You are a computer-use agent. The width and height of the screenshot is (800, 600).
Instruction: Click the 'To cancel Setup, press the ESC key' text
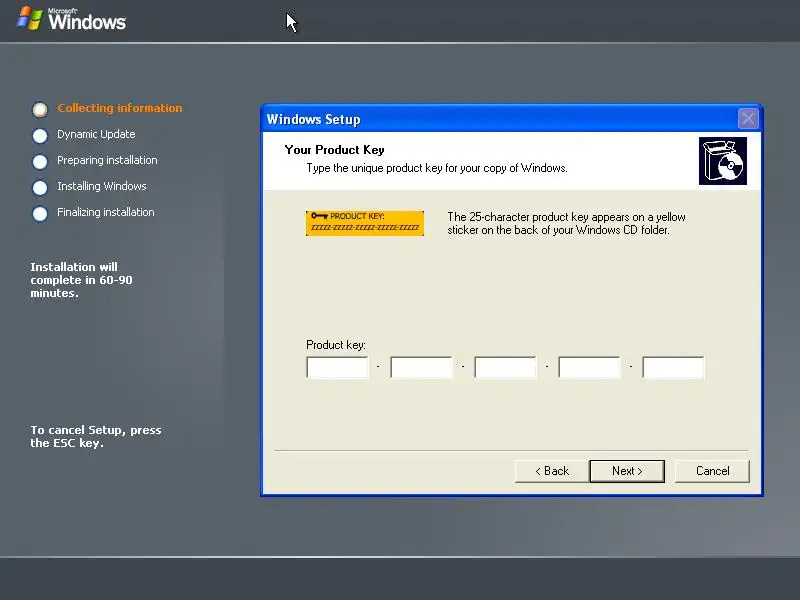pyautogui.click(x=95, y=436)
